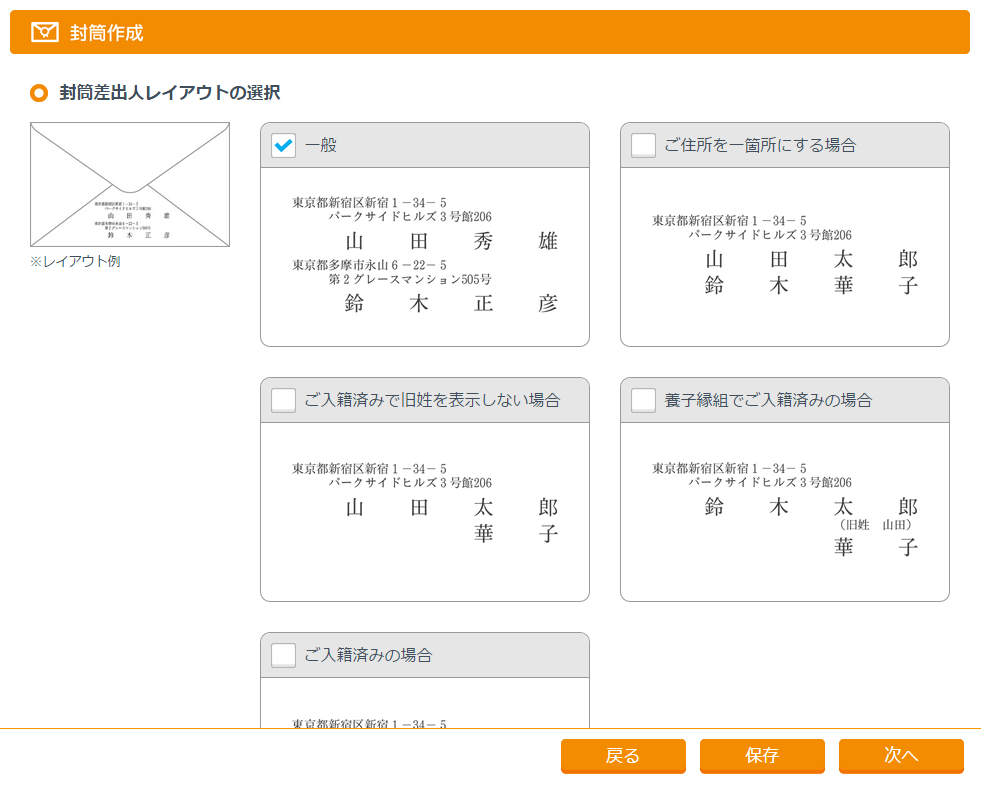
Task: Click the 養子縁組でご入籍済みの場合 label text
Action: [x=768, y=401]
